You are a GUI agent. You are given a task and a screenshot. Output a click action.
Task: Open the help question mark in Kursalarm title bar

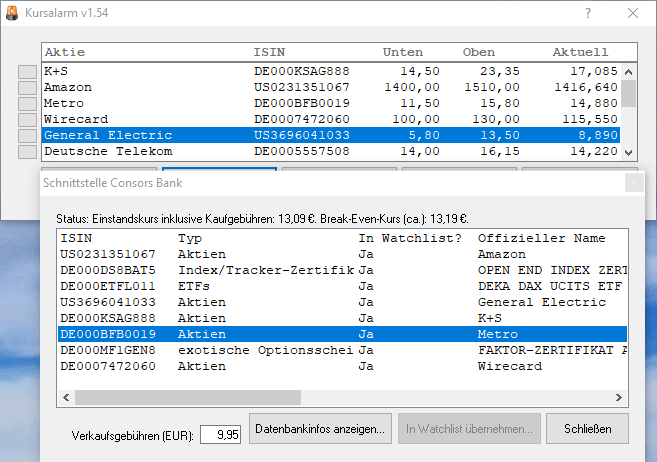click(588, 13)
